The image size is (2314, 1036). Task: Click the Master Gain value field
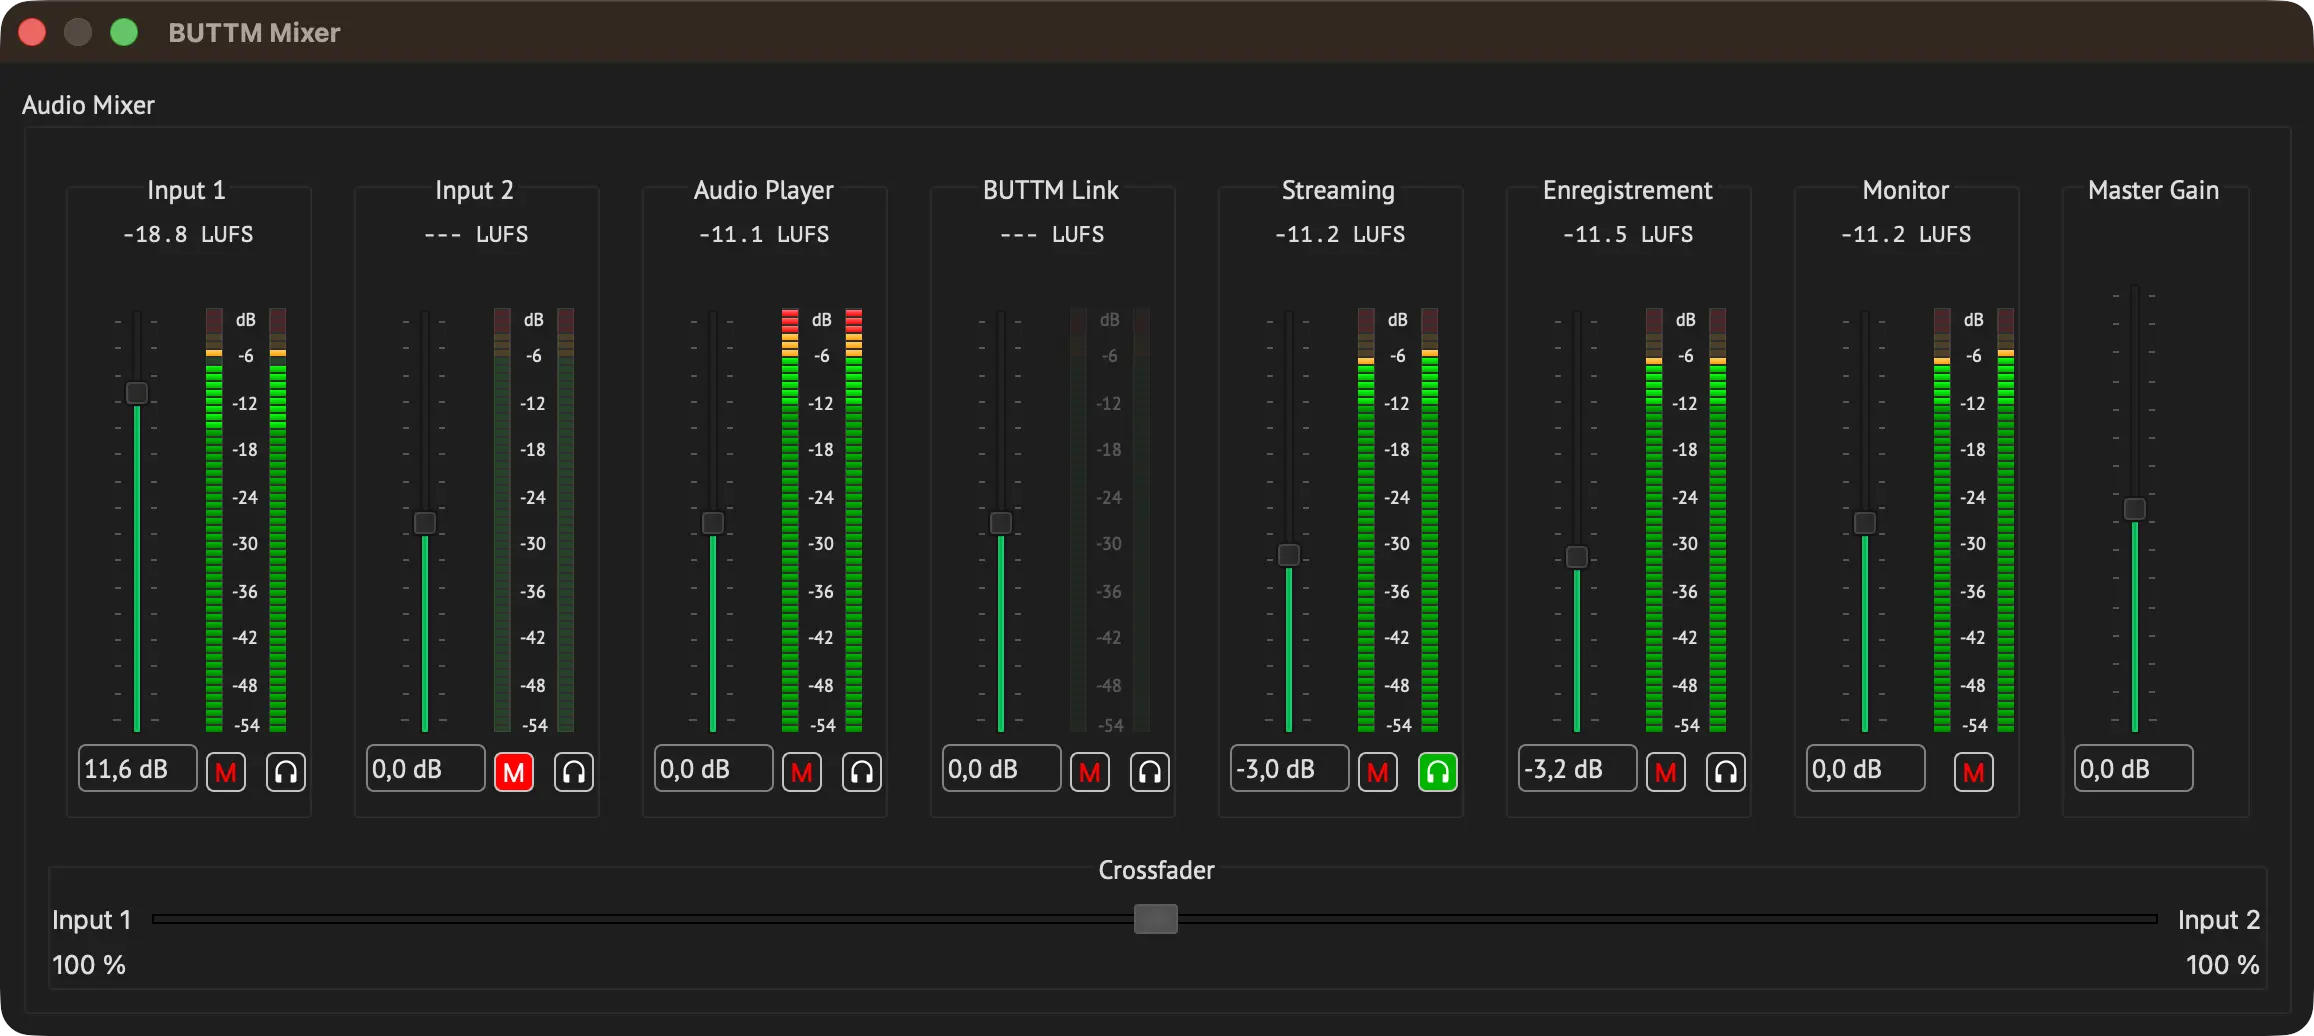point(2134,768)
